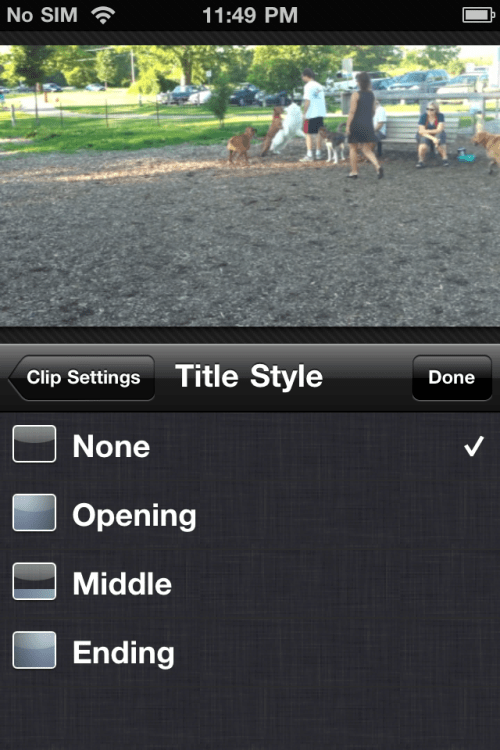Tap the video preview of dog park

click(x=250, y=186)
